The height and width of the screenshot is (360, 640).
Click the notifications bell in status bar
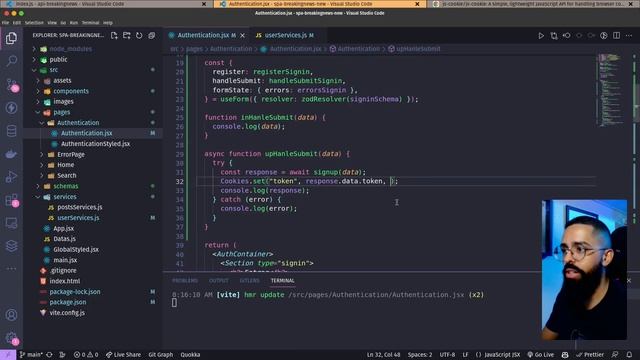point(629,355)
